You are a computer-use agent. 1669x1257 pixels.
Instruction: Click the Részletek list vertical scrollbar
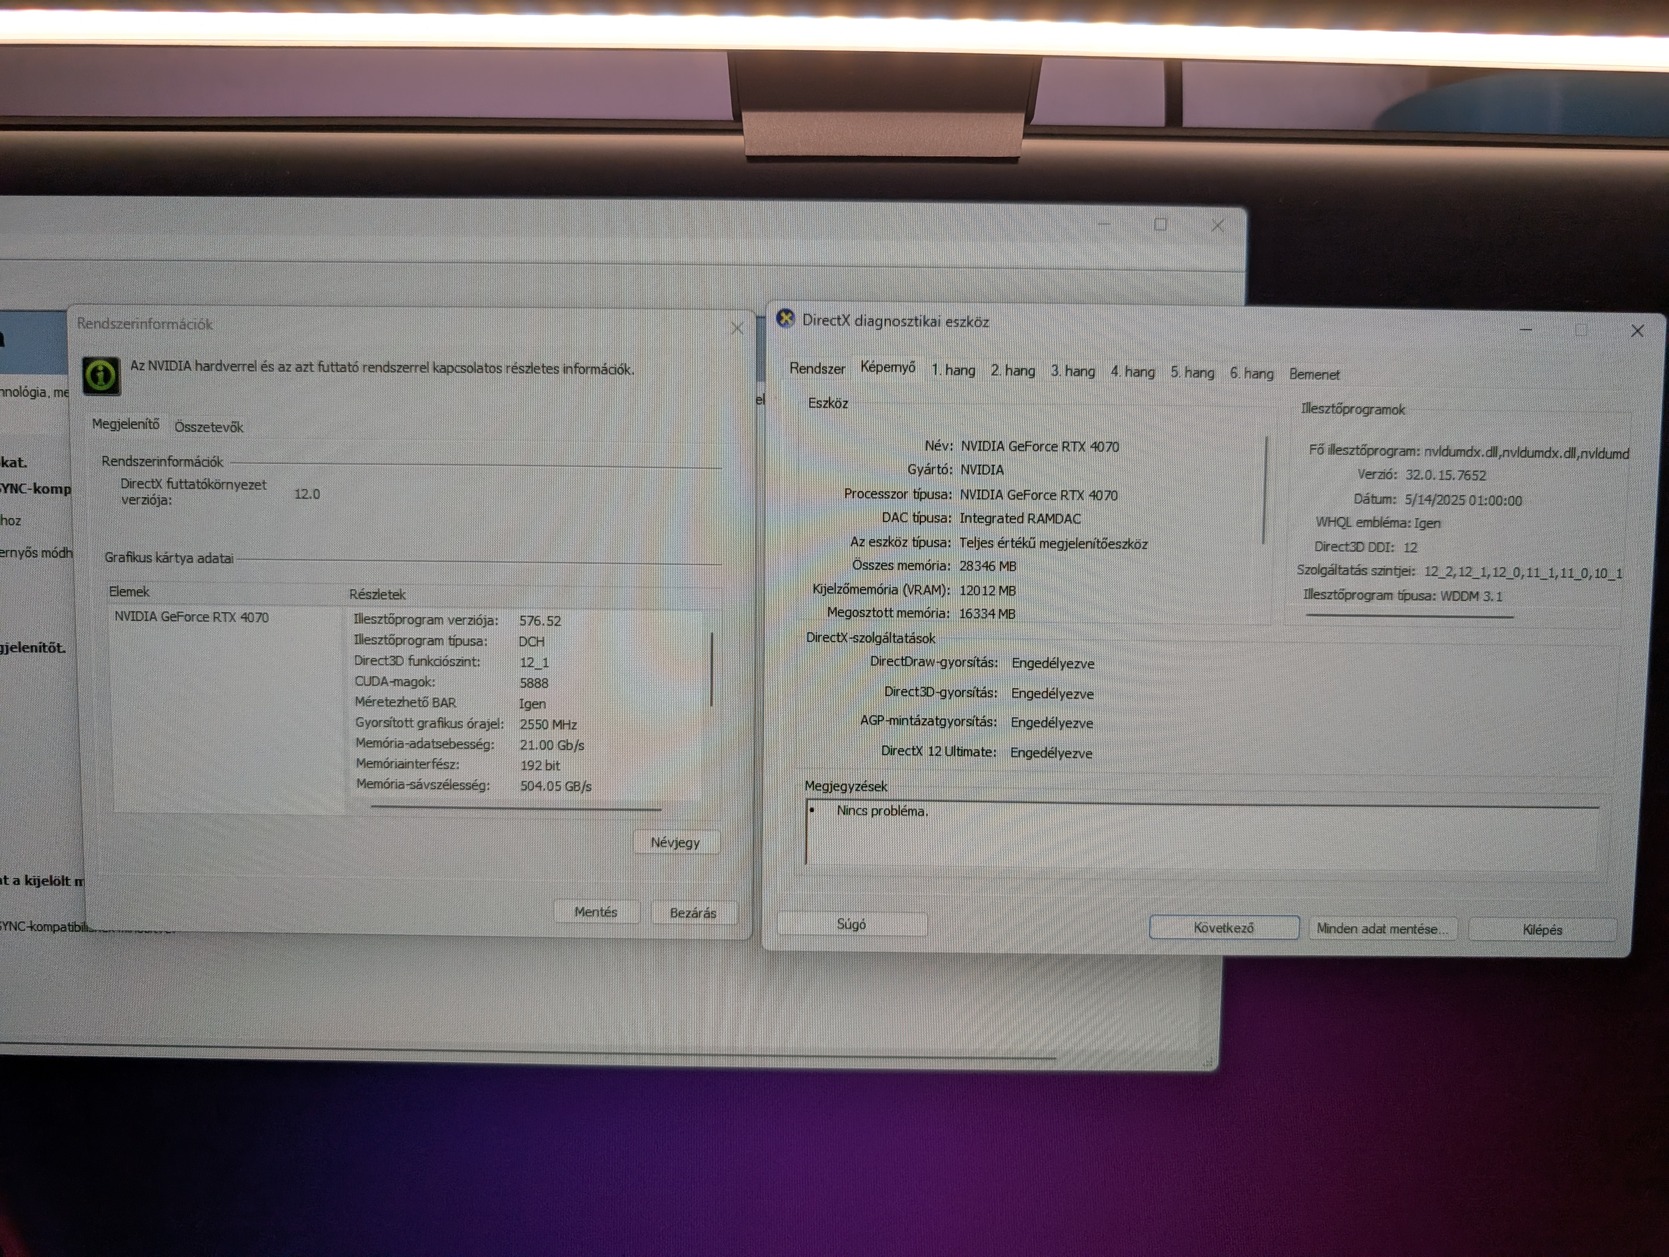pyautogui.click(x=712, y=669)
